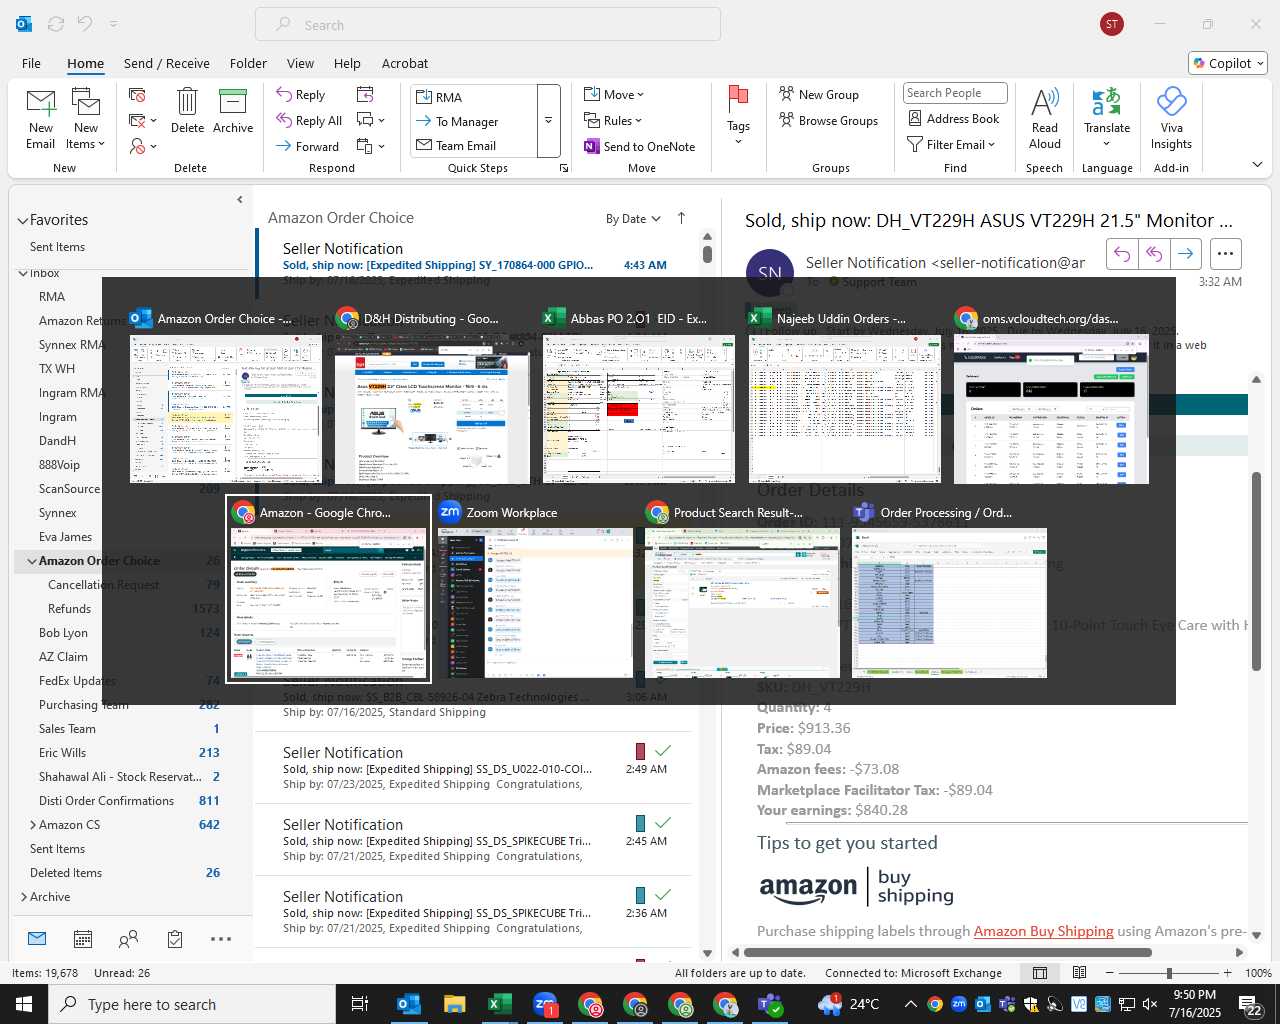This screenshot has height=1024, width=1280.
Task: Click the reading pane Reply arrow
Action: [x=1122, y=254]
